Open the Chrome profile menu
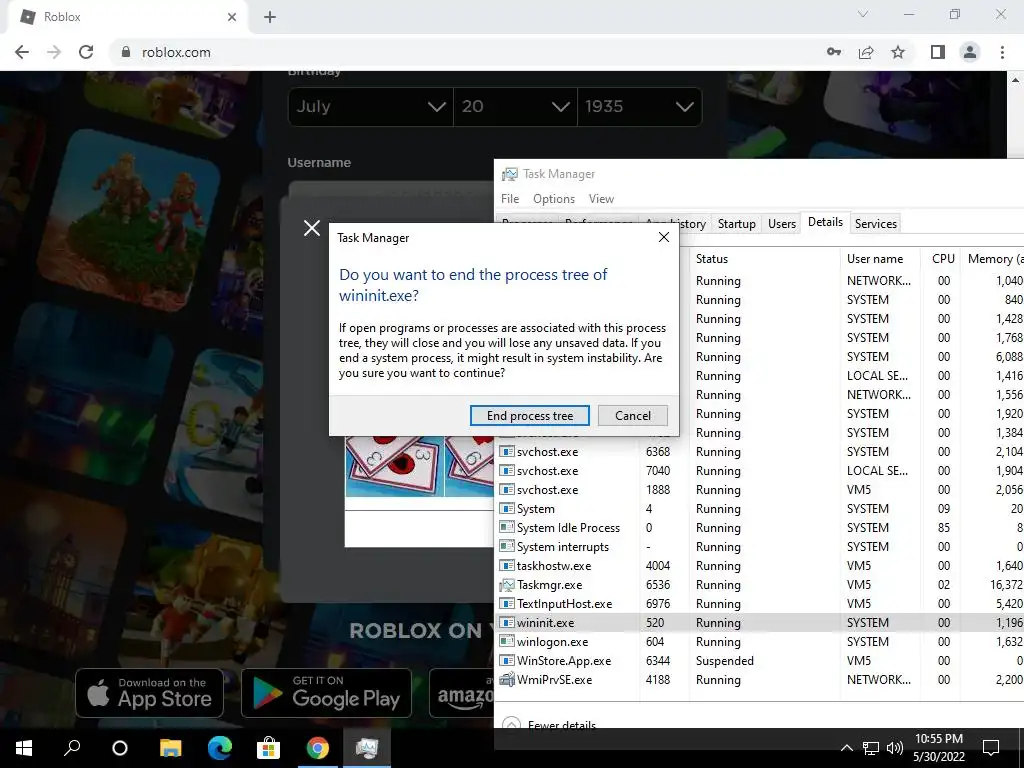This screenshot has width=1024, height=768. [x=970, y=52]
